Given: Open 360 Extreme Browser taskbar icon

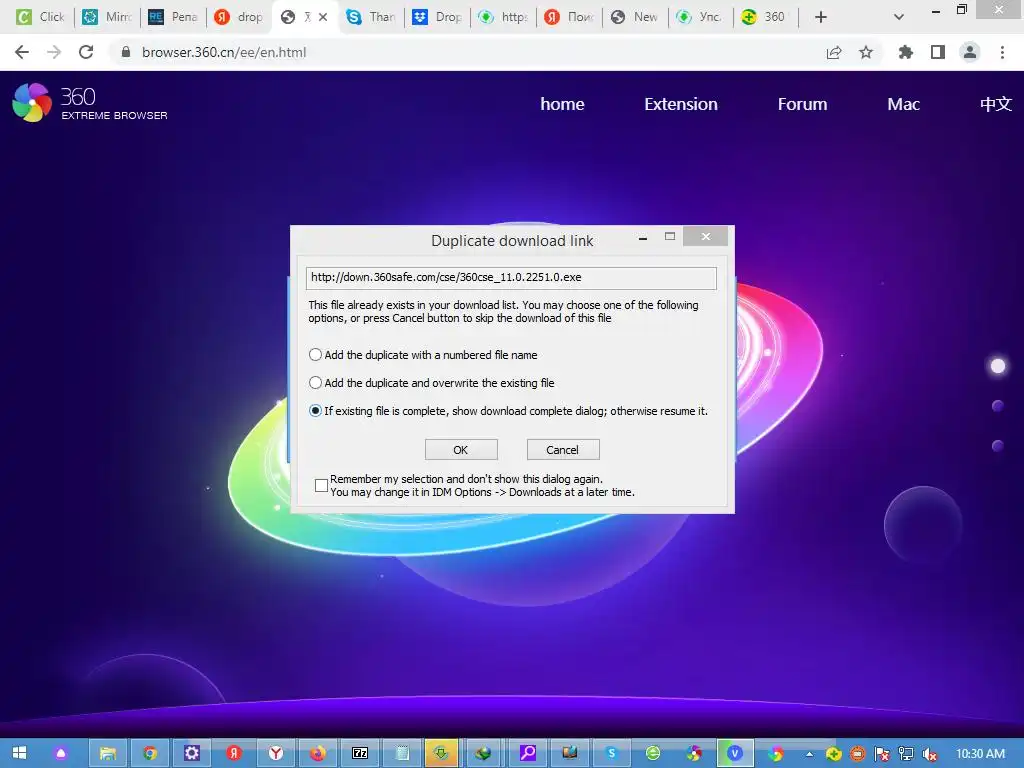Looking at the screenshot, I should [x=694, y=753].
